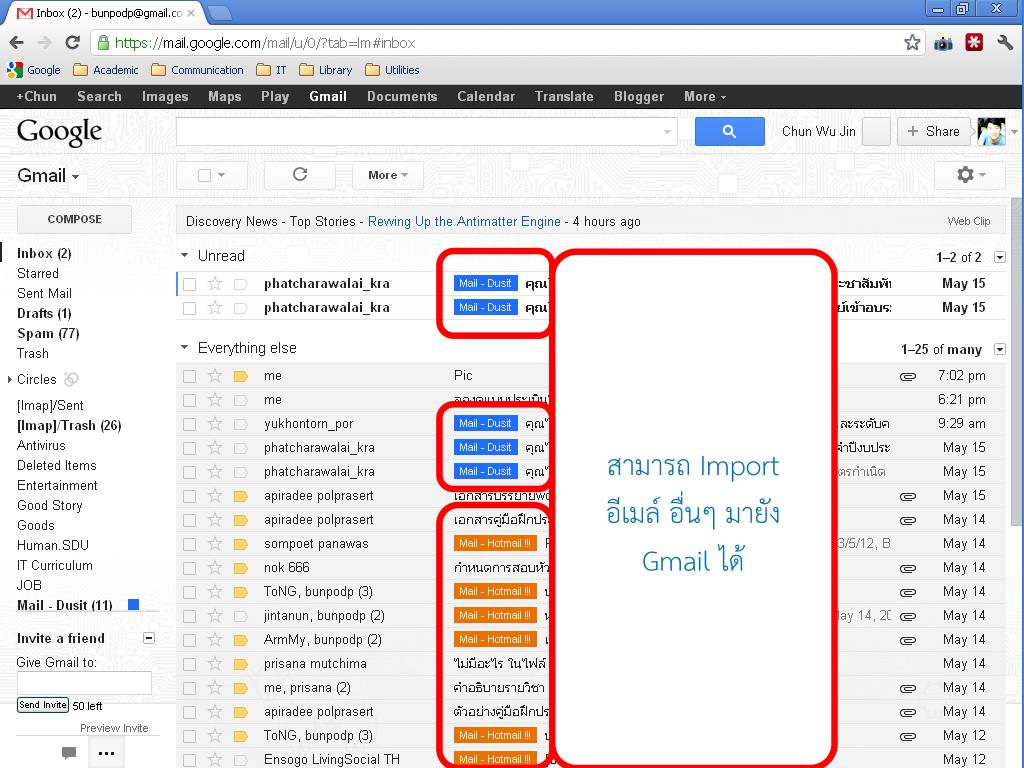The image size is (1024, 768).
Task: Open Calendar from Google bar
Action: tap(486, 97)
